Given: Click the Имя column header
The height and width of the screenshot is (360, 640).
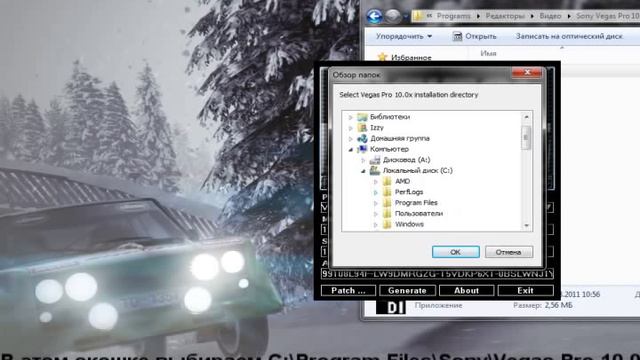Looking at the screenshot, I should 488,53.
